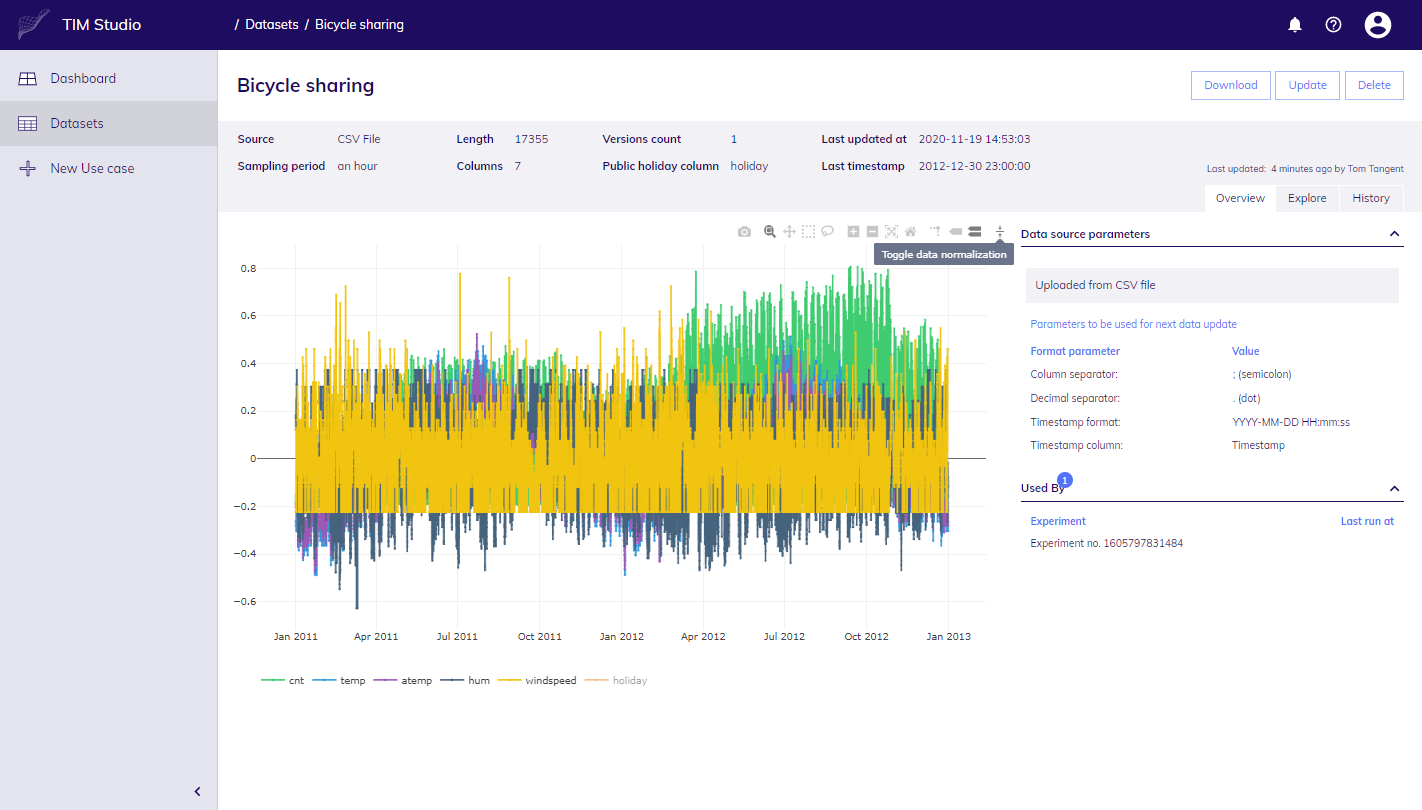The width and height of the screenshot is (1422, 810).
Task: Show closest data on hover icon
Action: point(955,231)
